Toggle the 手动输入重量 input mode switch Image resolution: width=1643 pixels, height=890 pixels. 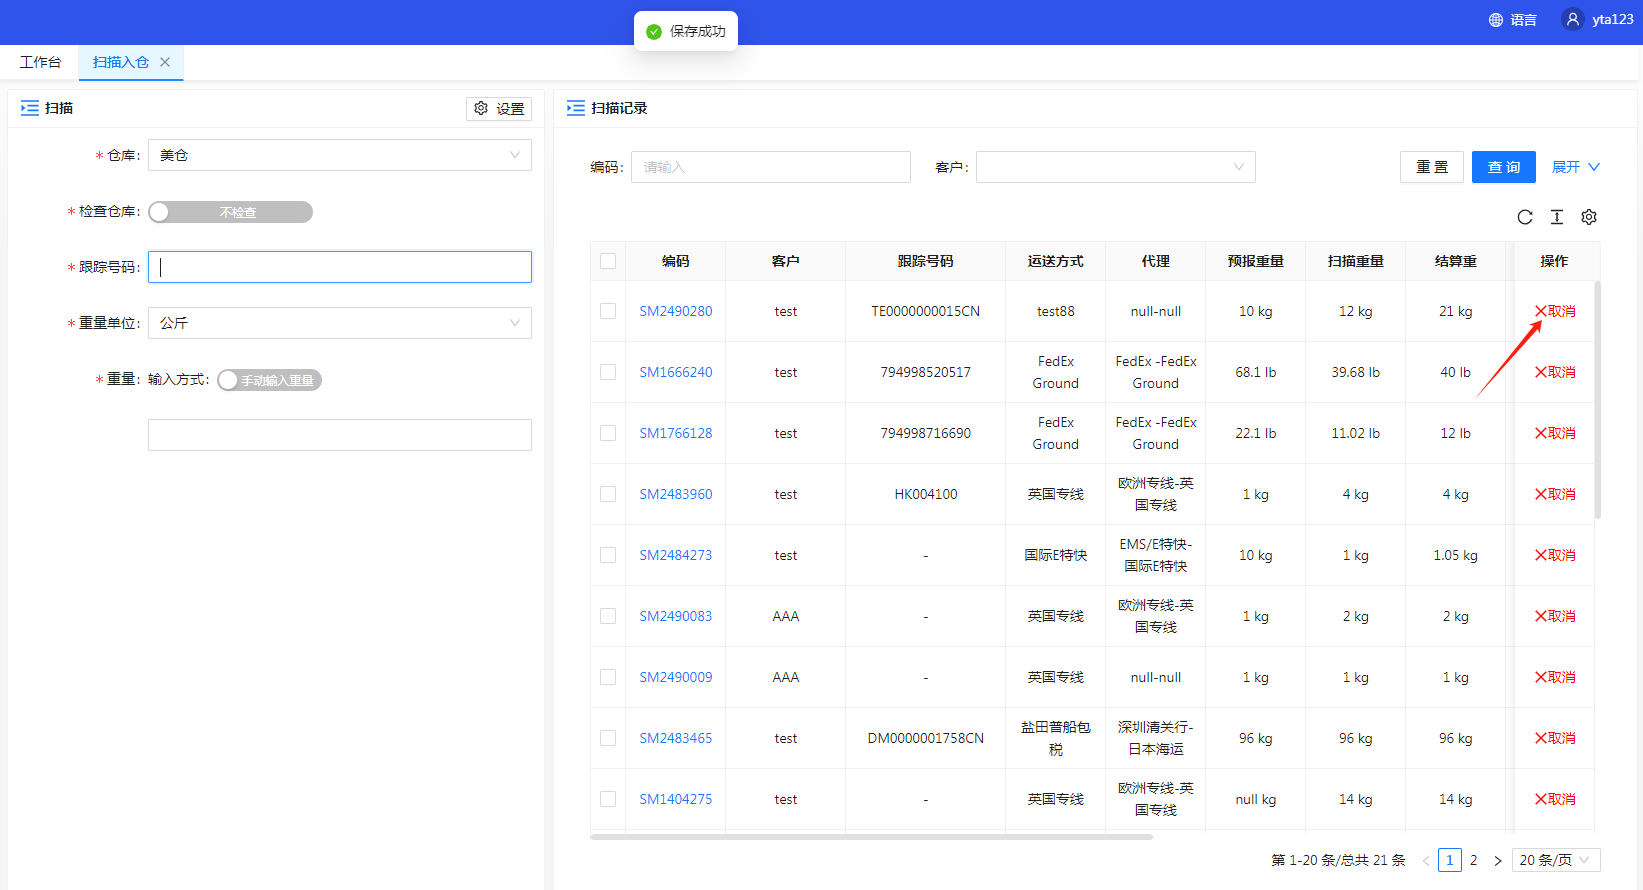click(x=270, y=380)
